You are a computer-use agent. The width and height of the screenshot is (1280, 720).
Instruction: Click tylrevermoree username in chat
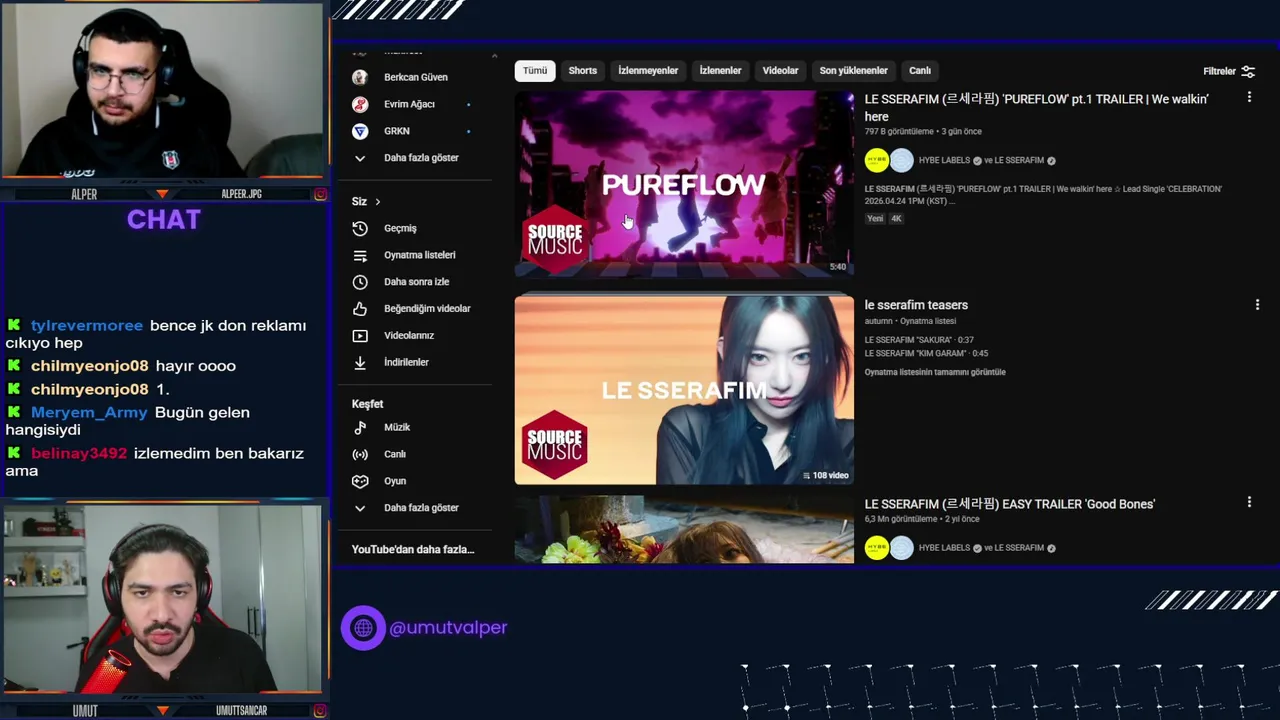(87, 326)
